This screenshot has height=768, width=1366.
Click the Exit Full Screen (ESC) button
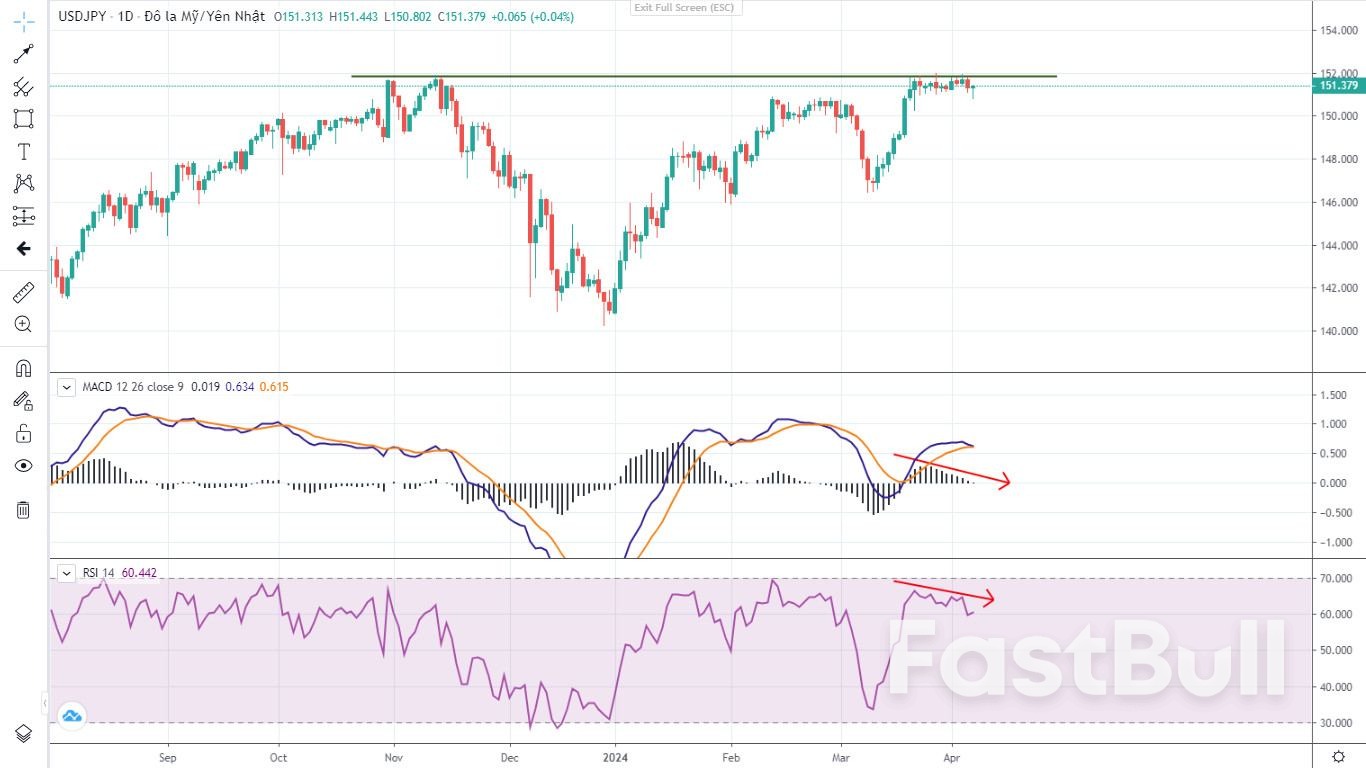click(682, 8)
